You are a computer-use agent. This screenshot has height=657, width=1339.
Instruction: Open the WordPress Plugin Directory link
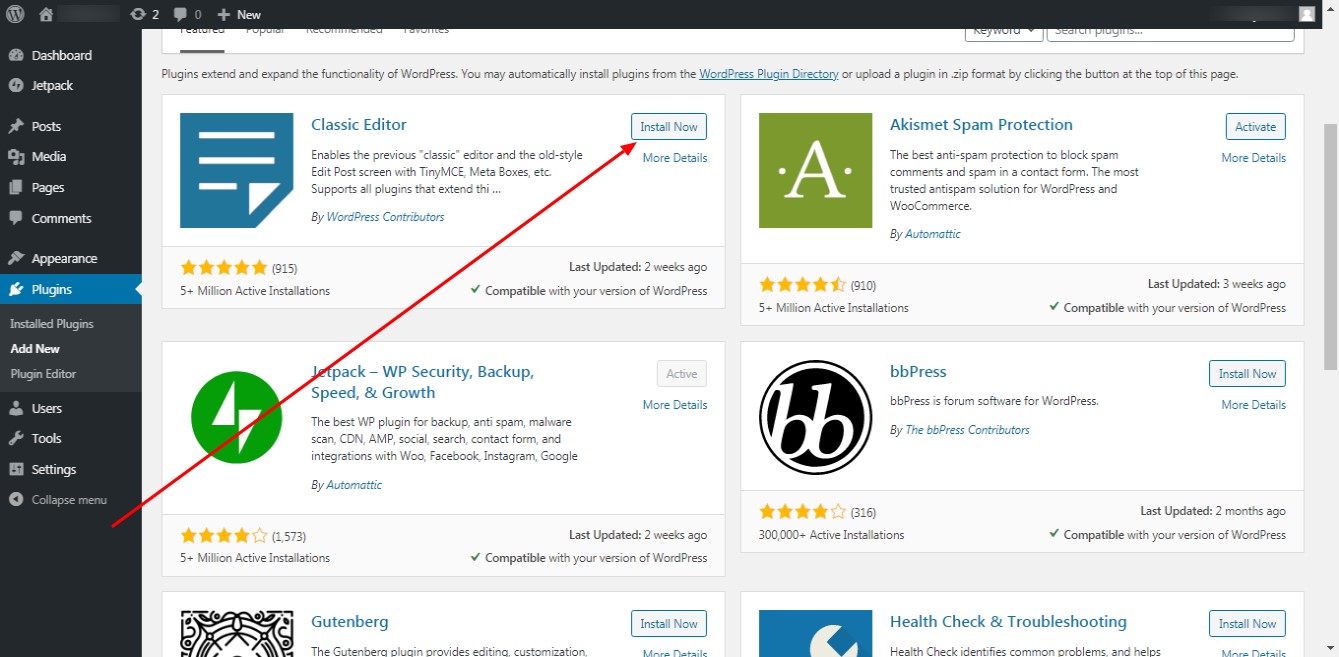pyautogui.click(x=768, y=74)
